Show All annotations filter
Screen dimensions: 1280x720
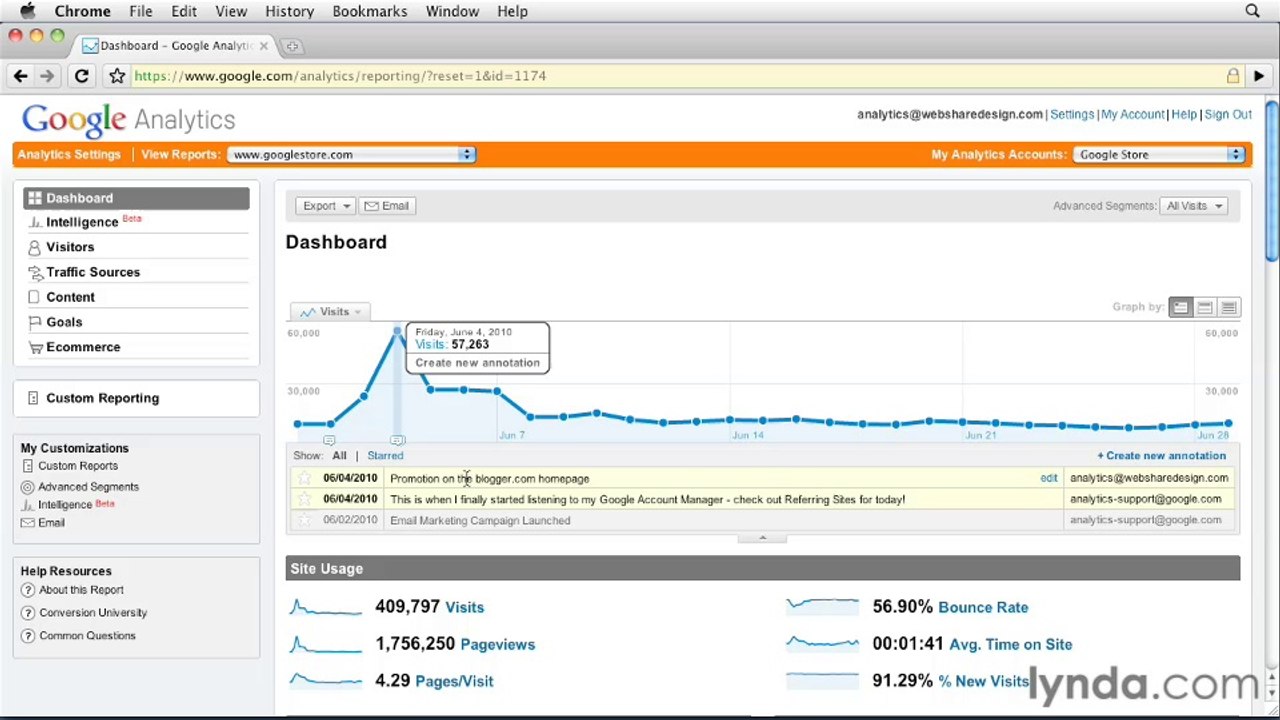(339, 456)
